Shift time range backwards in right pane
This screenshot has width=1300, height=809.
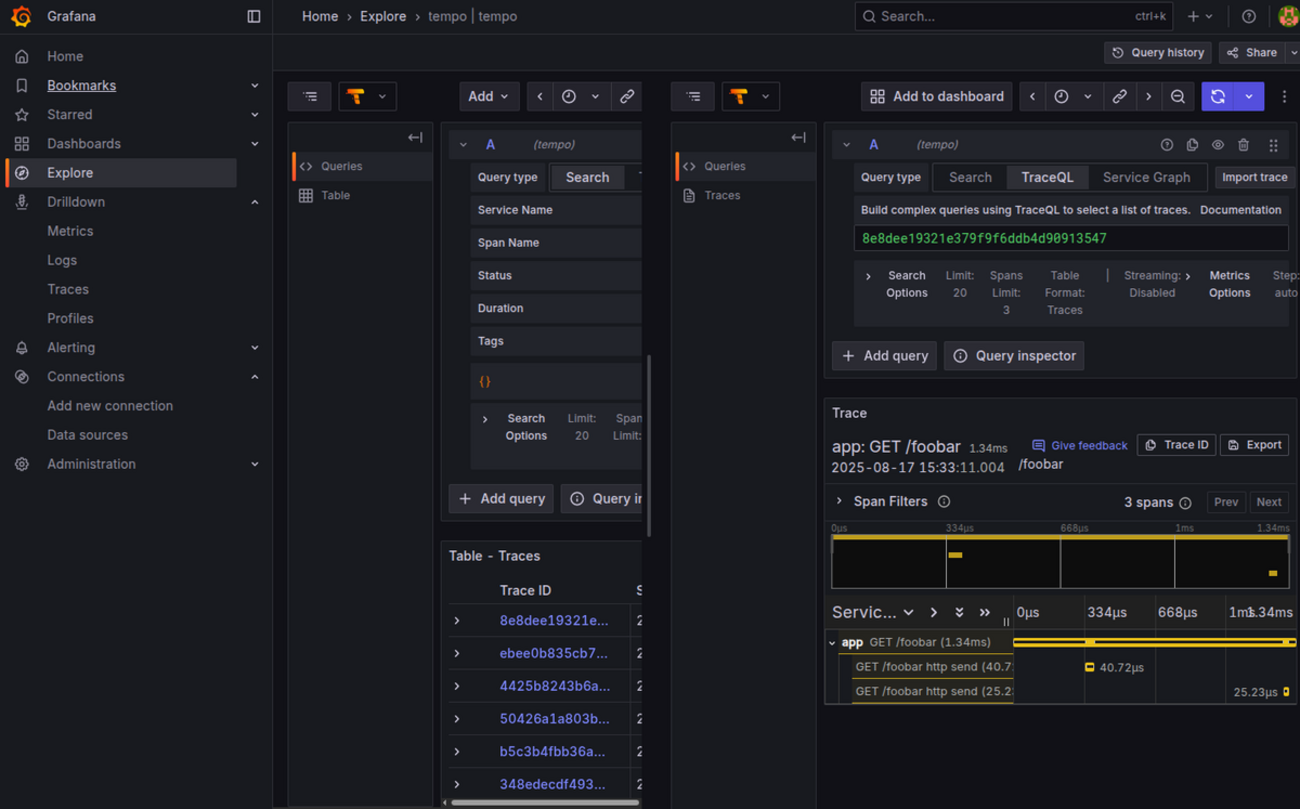point(1033,96)
